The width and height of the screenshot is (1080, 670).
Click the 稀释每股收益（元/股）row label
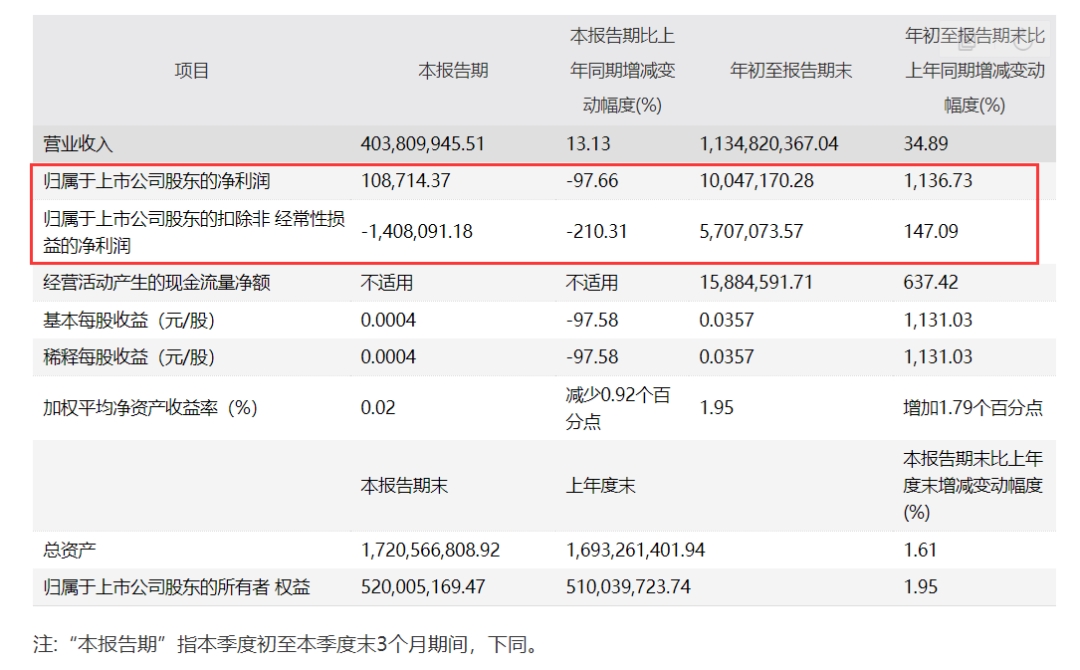(129, 357)
